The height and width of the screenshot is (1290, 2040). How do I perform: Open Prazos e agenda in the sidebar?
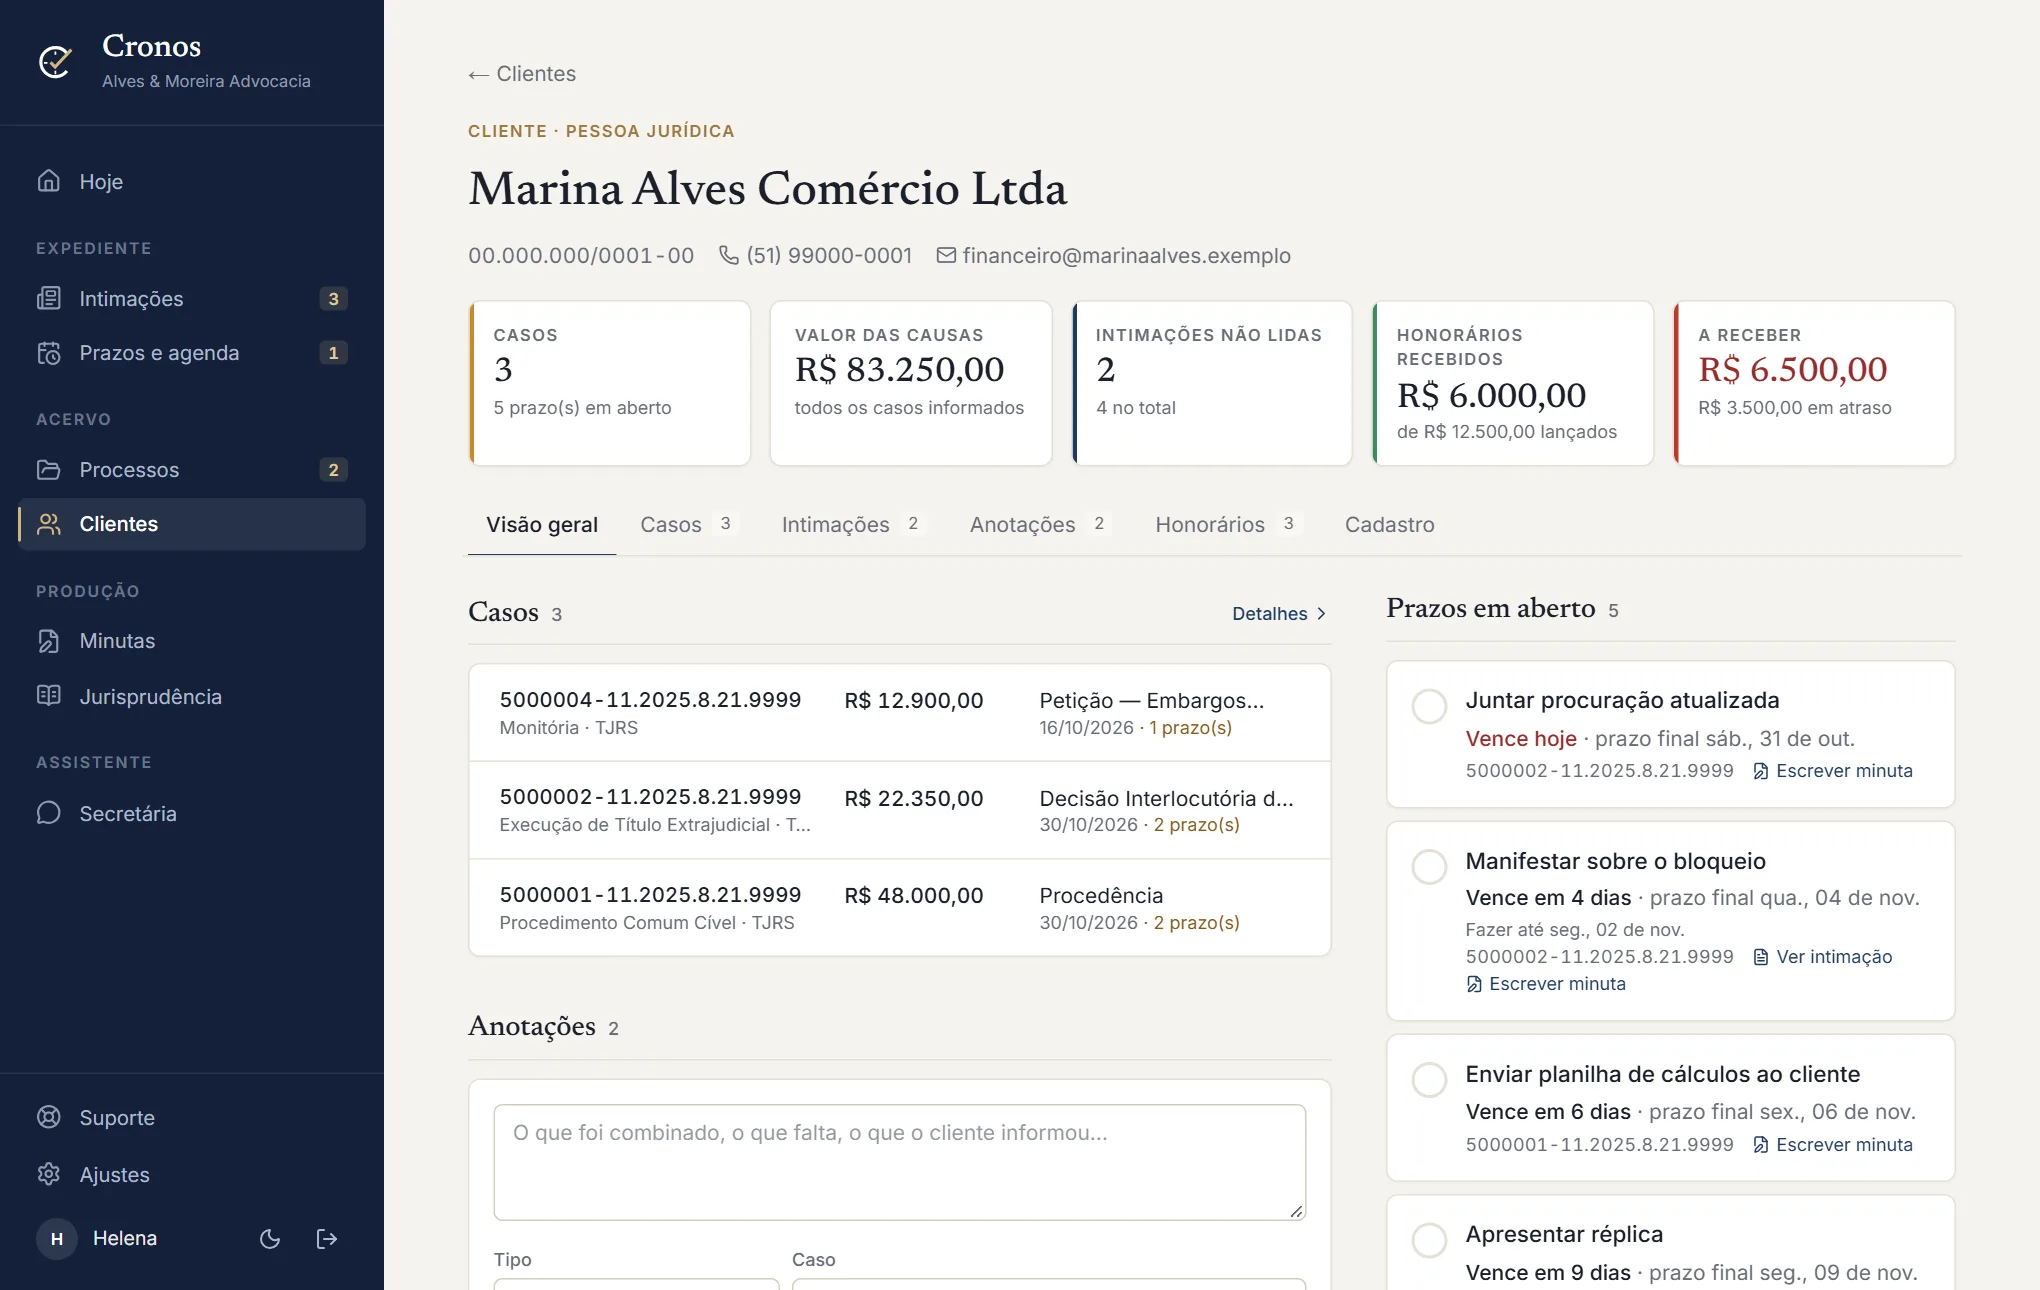pyautogui.click(x=192, y=352)
